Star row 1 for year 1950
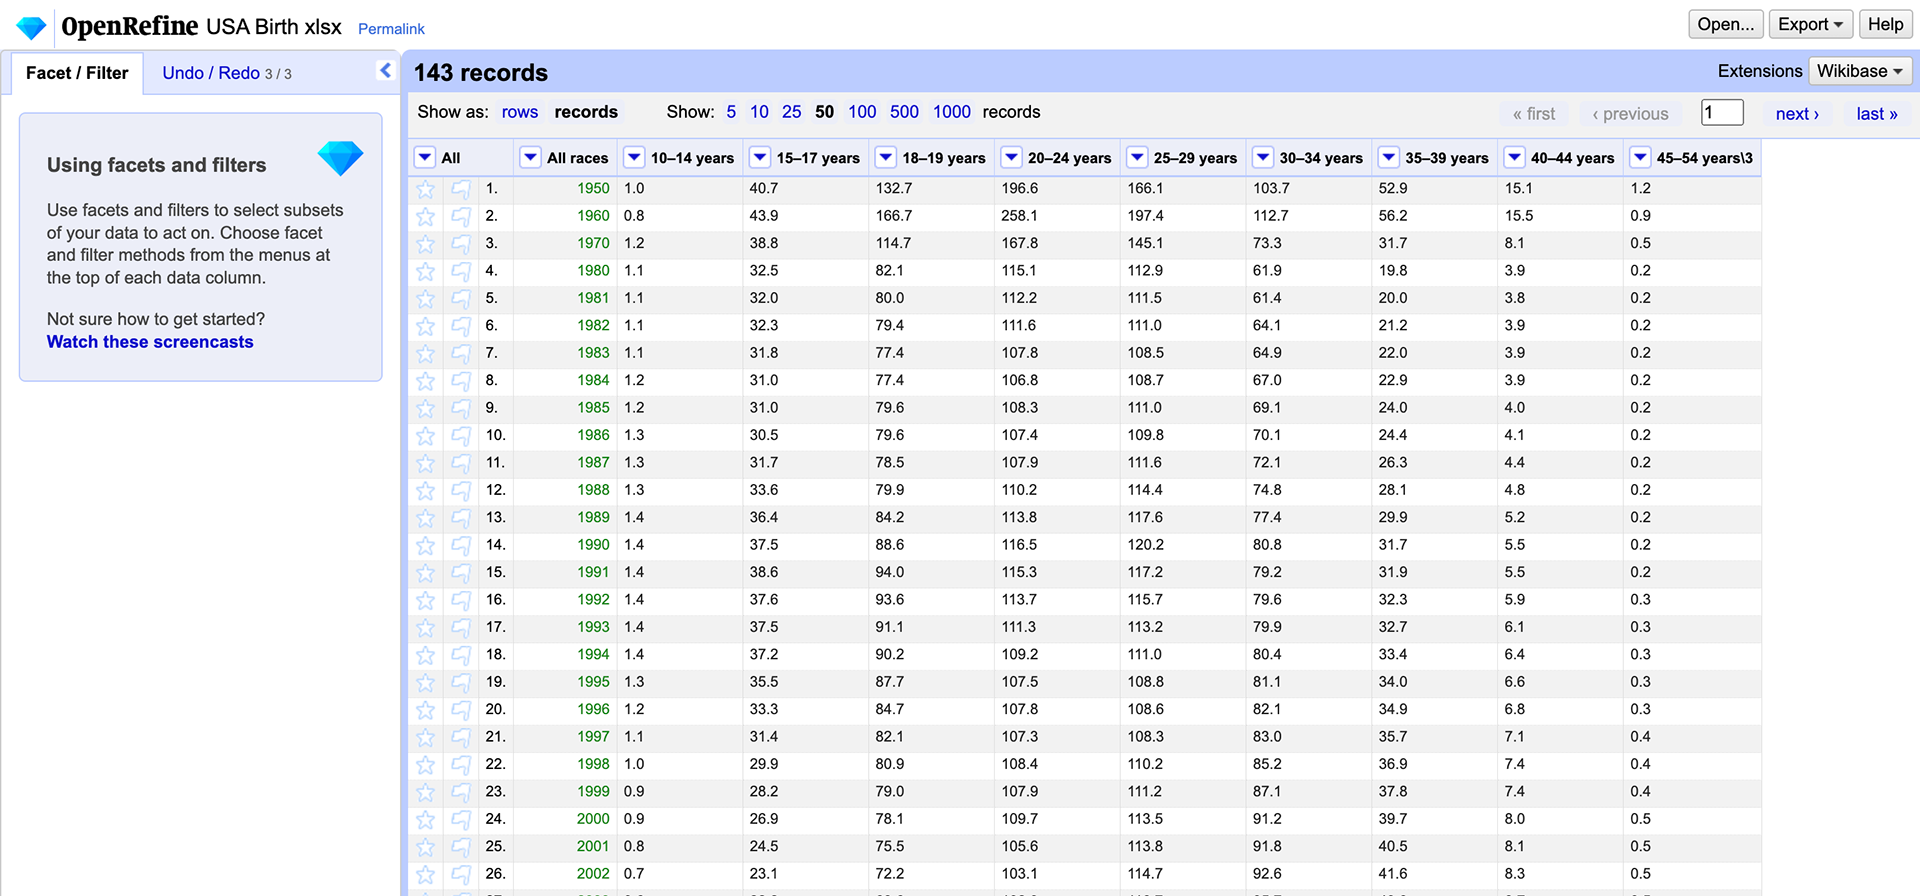This screenshot has height=896, width=1920. point(426,189)
